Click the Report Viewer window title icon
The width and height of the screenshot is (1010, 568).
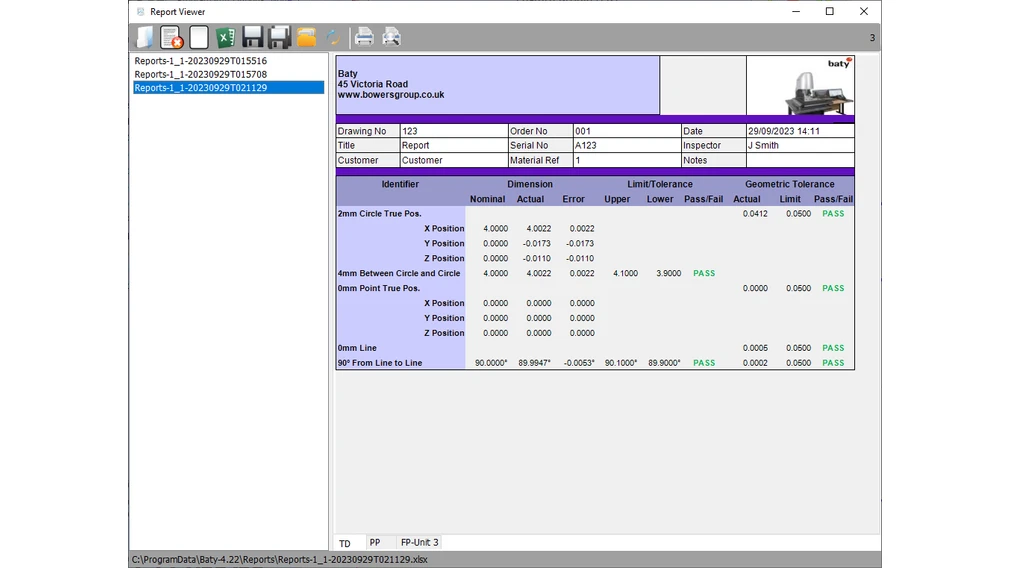[140, 12]
